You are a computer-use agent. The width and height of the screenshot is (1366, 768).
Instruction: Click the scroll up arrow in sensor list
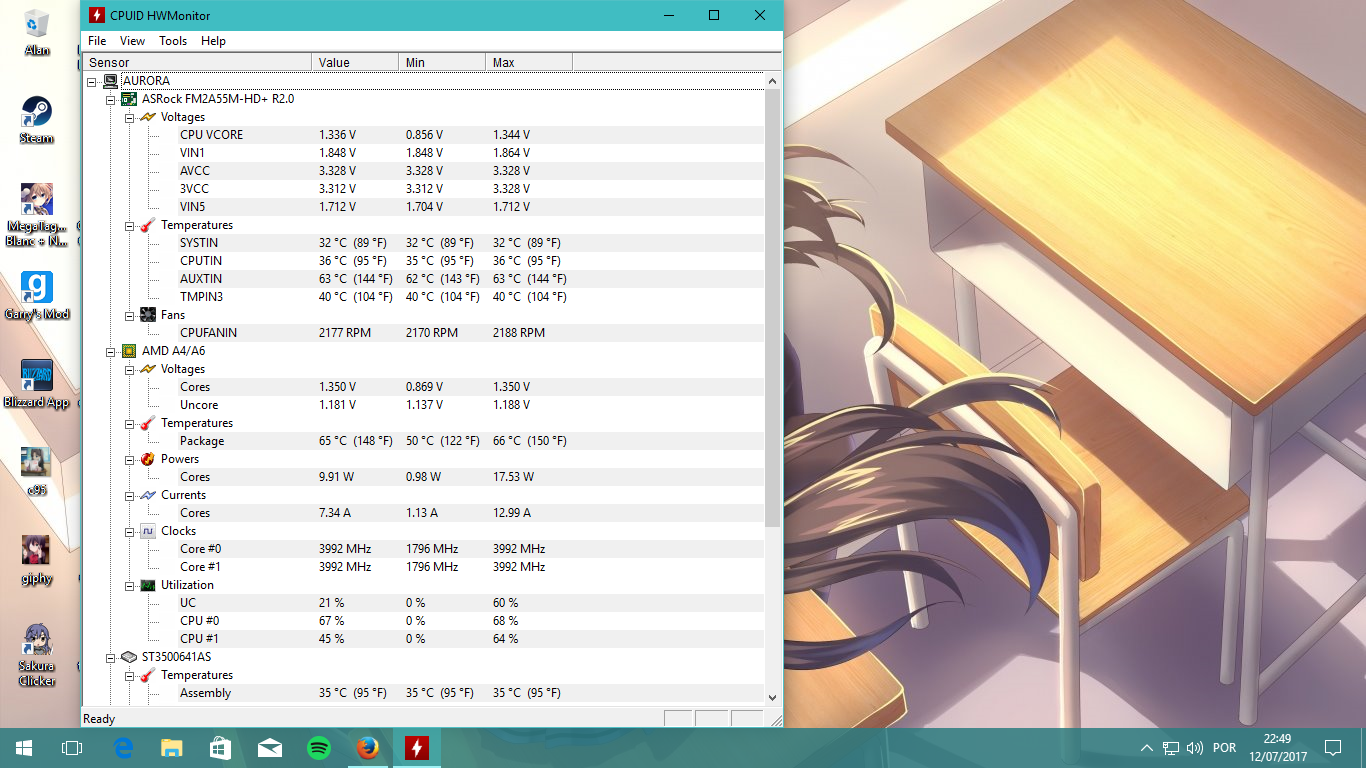(772, 81)
